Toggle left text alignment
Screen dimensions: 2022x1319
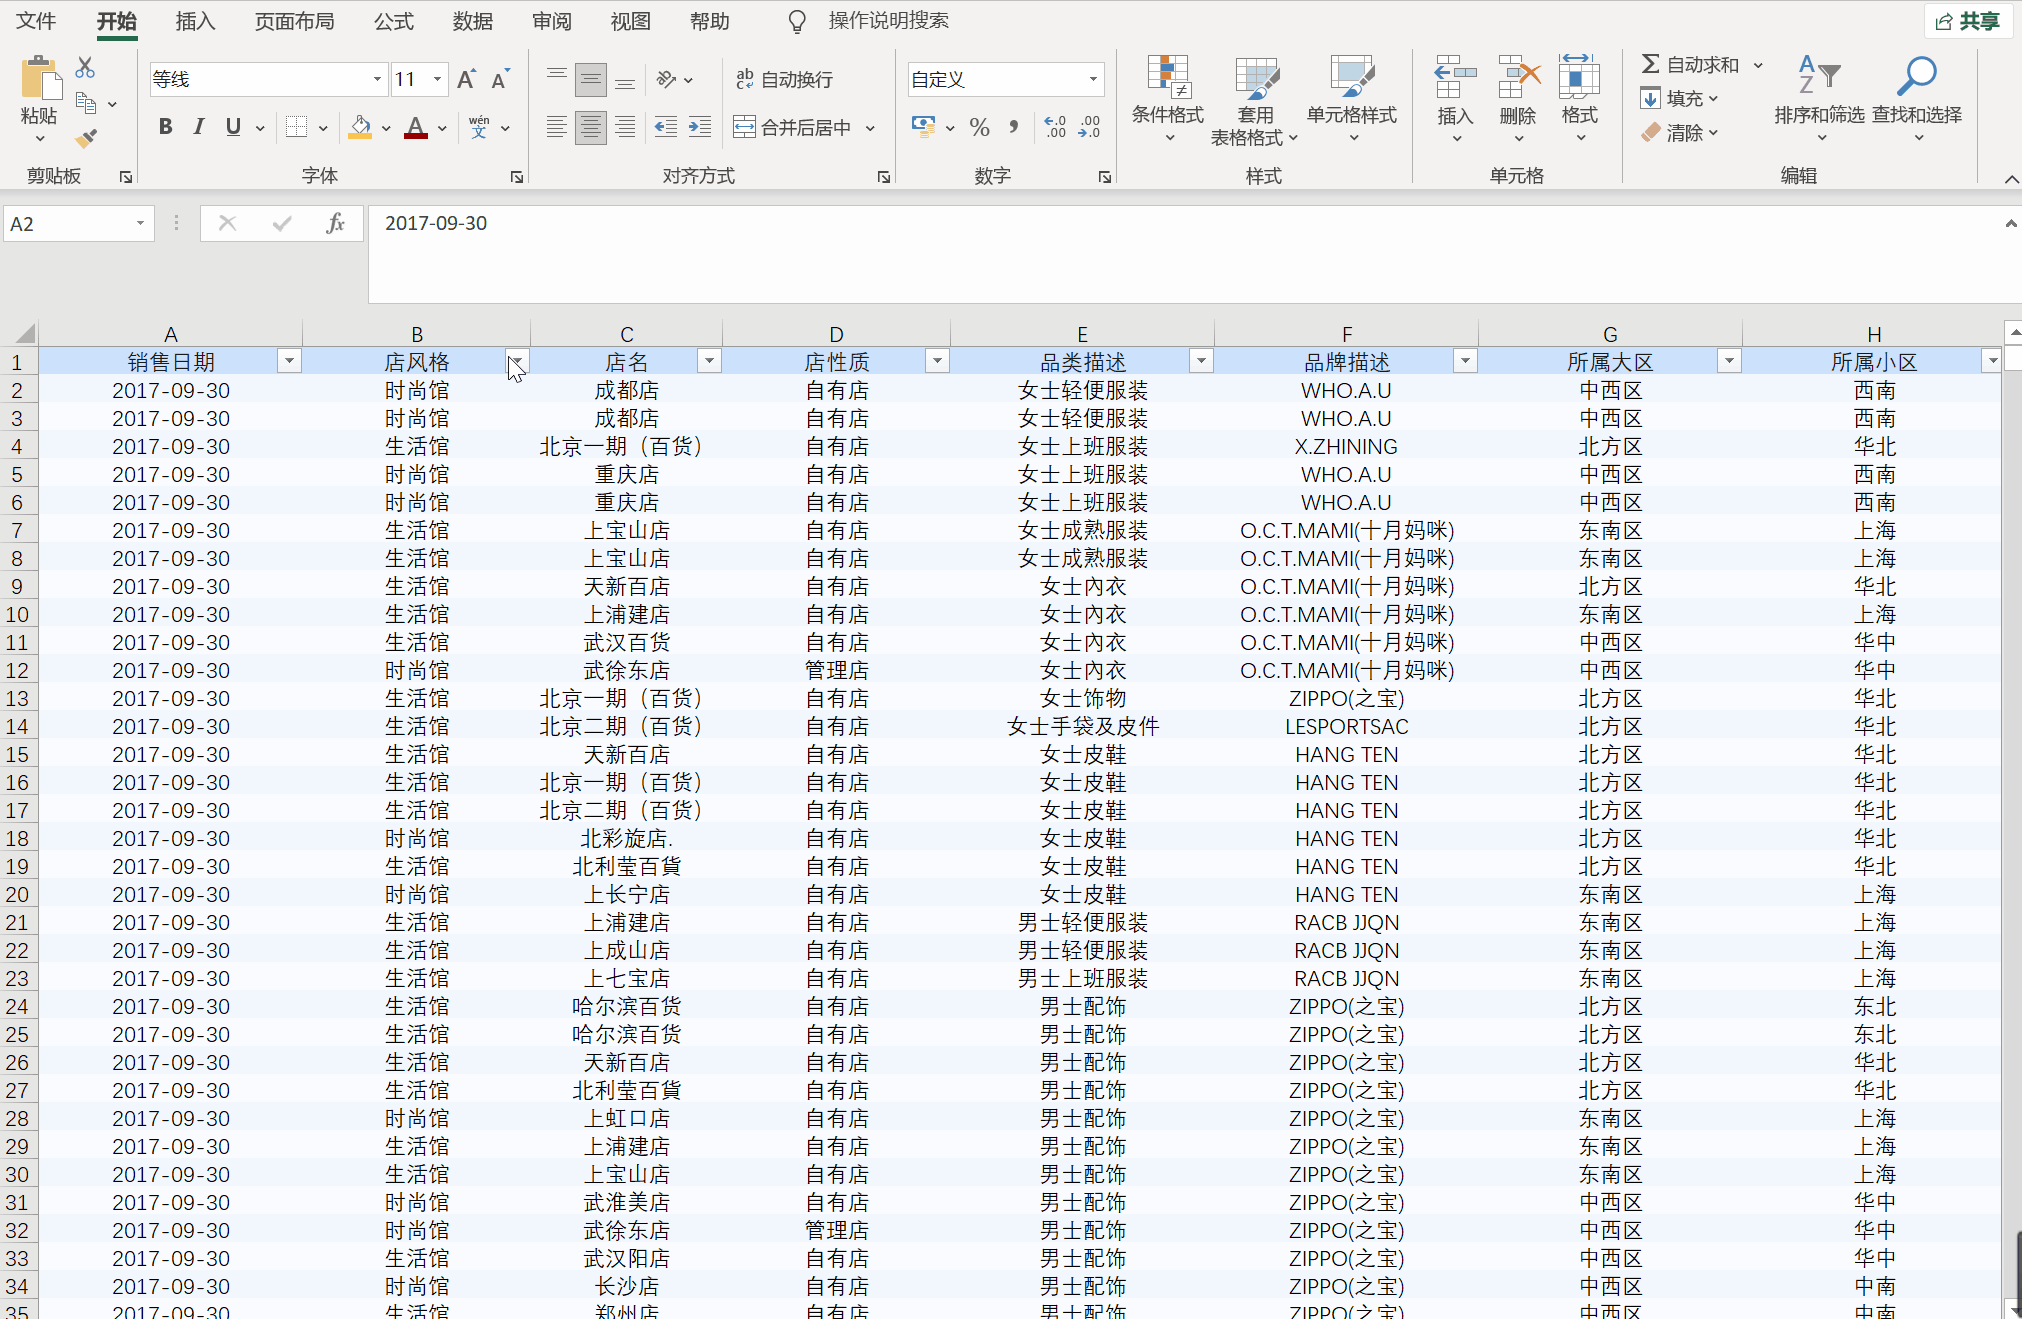click(557, 127)
